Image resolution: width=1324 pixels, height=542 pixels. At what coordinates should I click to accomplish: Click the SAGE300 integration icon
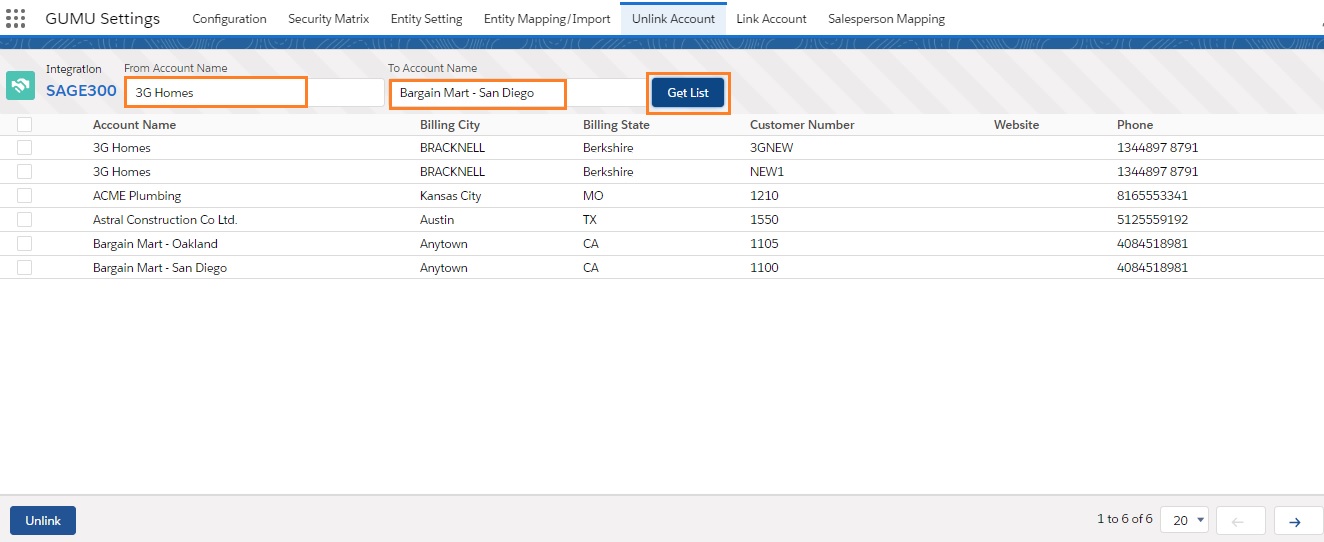point(20,86)
